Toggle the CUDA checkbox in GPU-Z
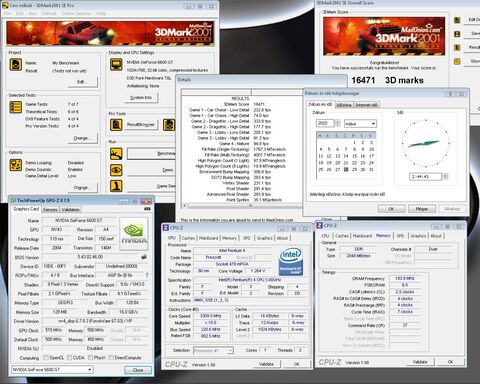The width and height of the screenshot is (480, 384). (69, 358)
